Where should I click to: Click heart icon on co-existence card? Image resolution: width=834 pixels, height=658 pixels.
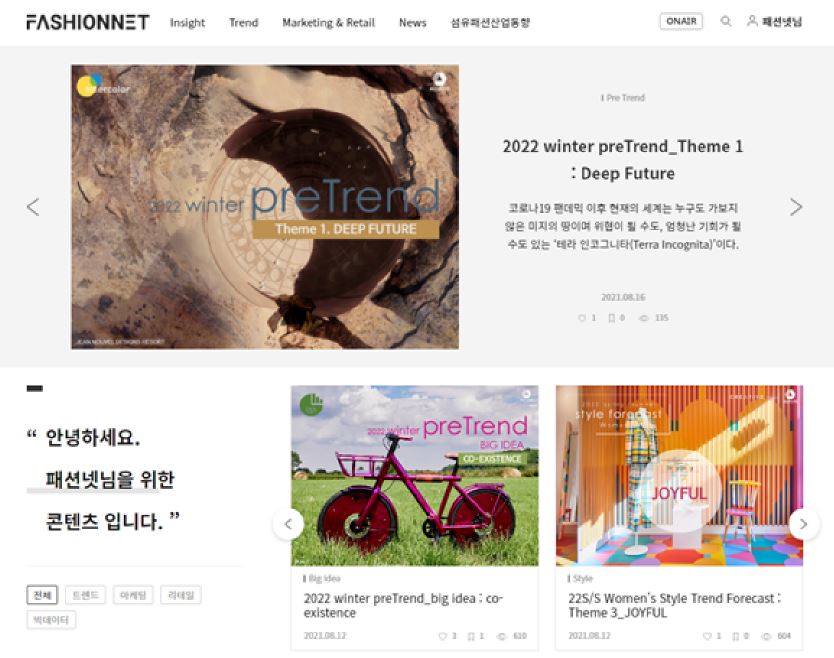443,636
